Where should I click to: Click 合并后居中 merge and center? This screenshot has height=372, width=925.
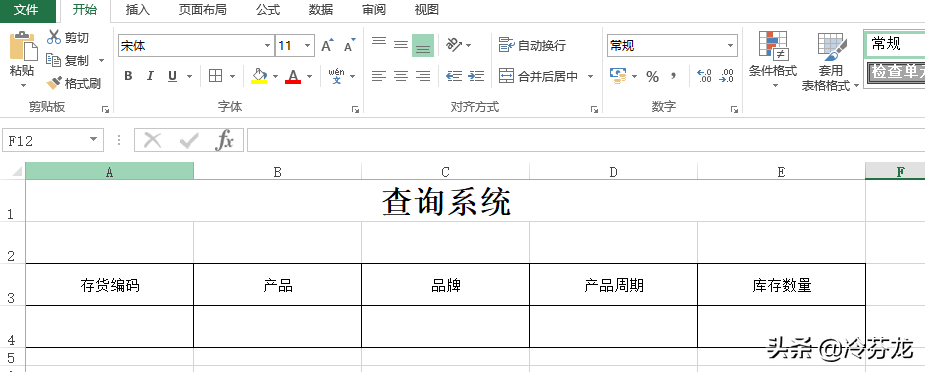coord(539,76)
